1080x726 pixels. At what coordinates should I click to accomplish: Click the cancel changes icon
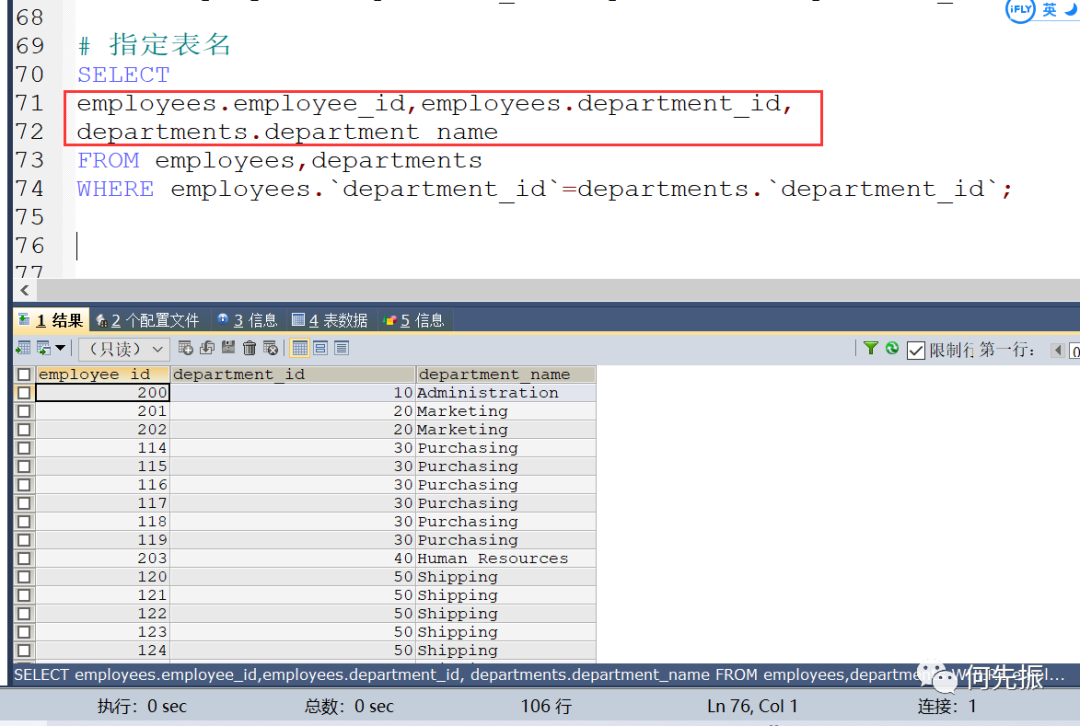271,348
